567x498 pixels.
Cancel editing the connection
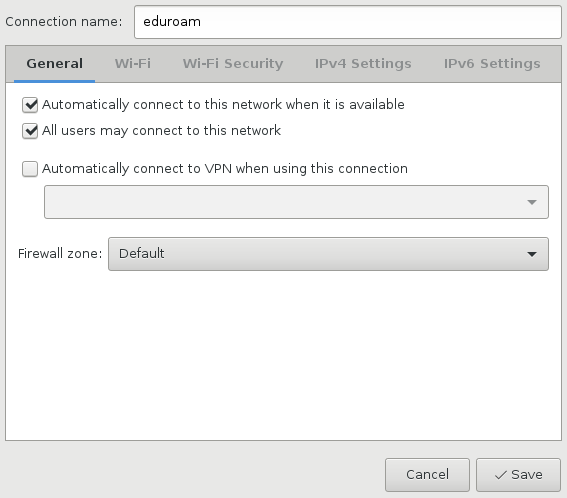coord(427,475)
